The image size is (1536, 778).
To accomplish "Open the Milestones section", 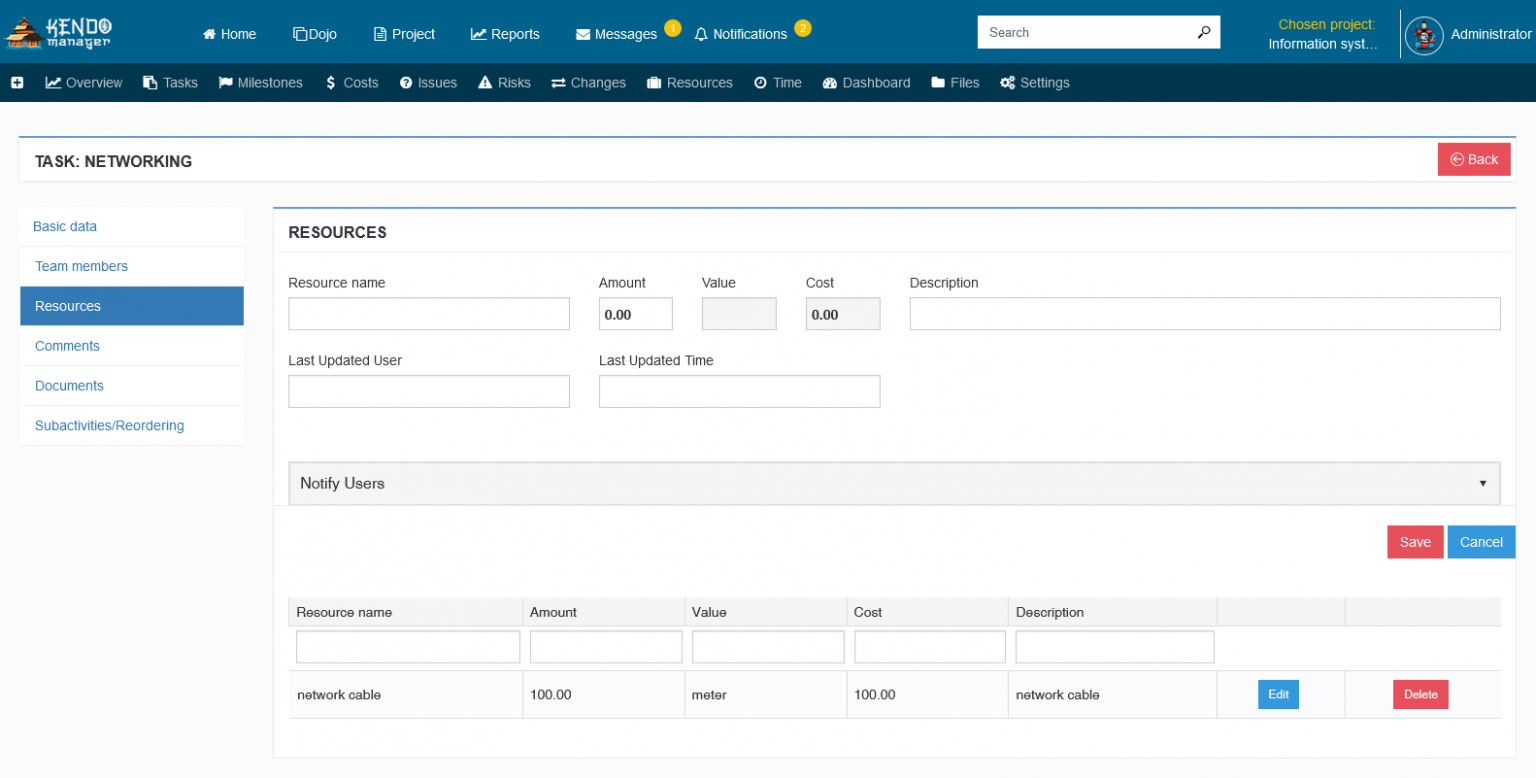I will click(260, 83).
